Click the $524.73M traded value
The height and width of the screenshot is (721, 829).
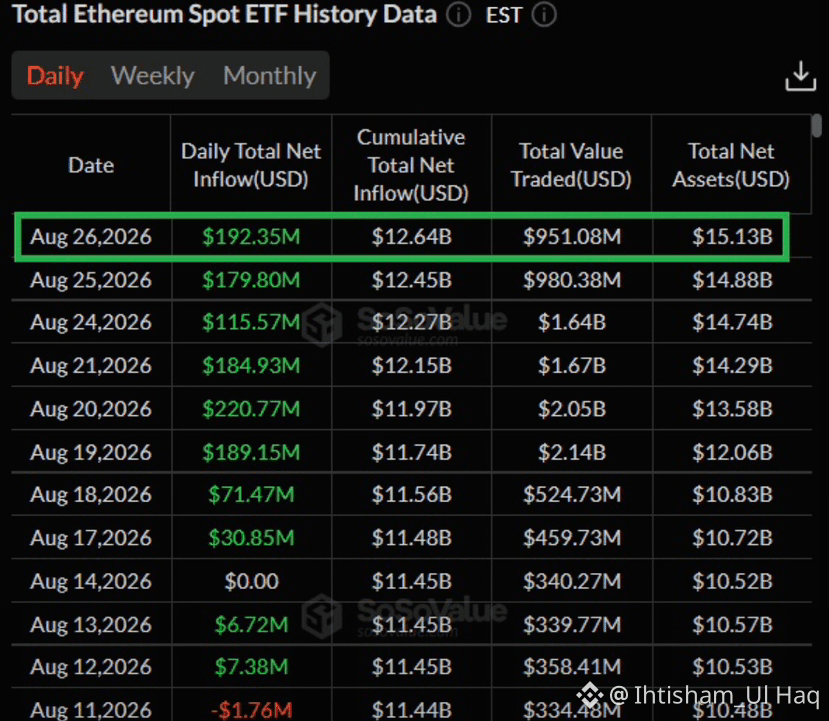[x=572, y=494]
